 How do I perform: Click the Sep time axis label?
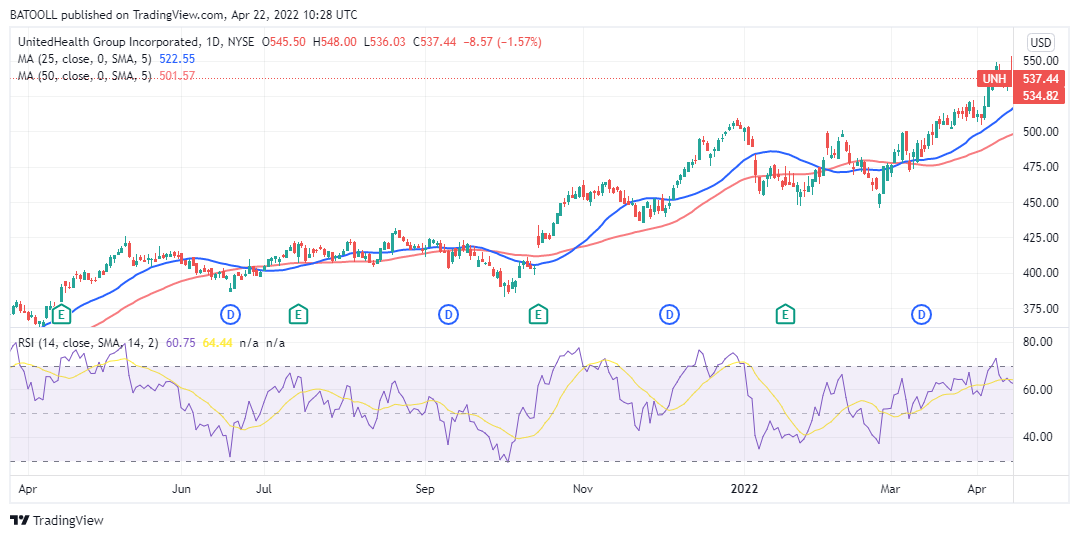point(425,490)
